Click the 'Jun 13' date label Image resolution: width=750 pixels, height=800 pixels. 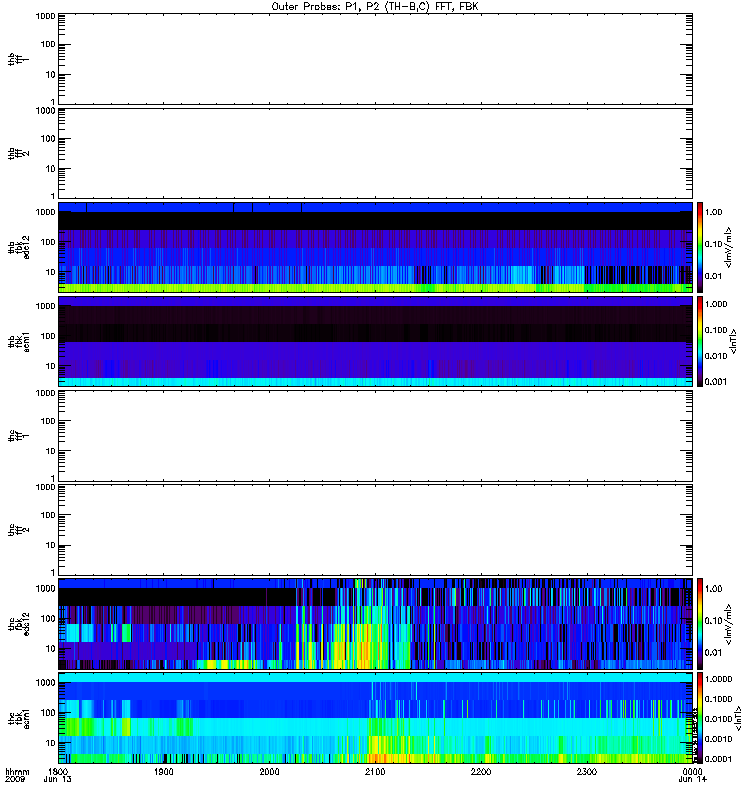tap(58, 779)
